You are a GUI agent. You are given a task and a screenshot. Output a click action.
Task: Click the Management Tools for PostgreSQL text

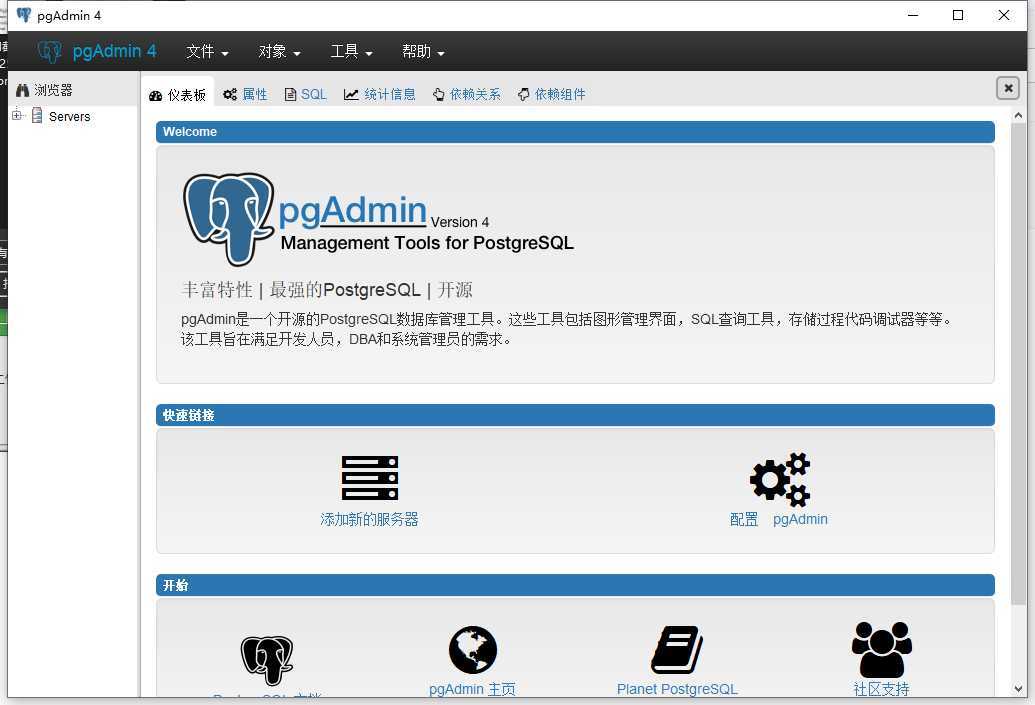[x=427, y=243]
